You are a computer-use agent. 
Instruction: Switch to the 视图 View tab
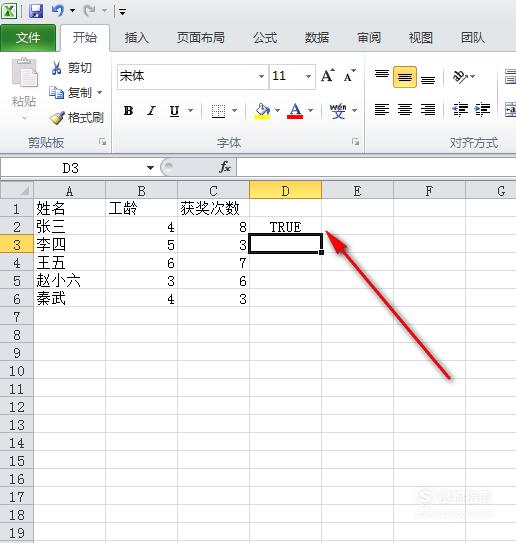point(420,38)
